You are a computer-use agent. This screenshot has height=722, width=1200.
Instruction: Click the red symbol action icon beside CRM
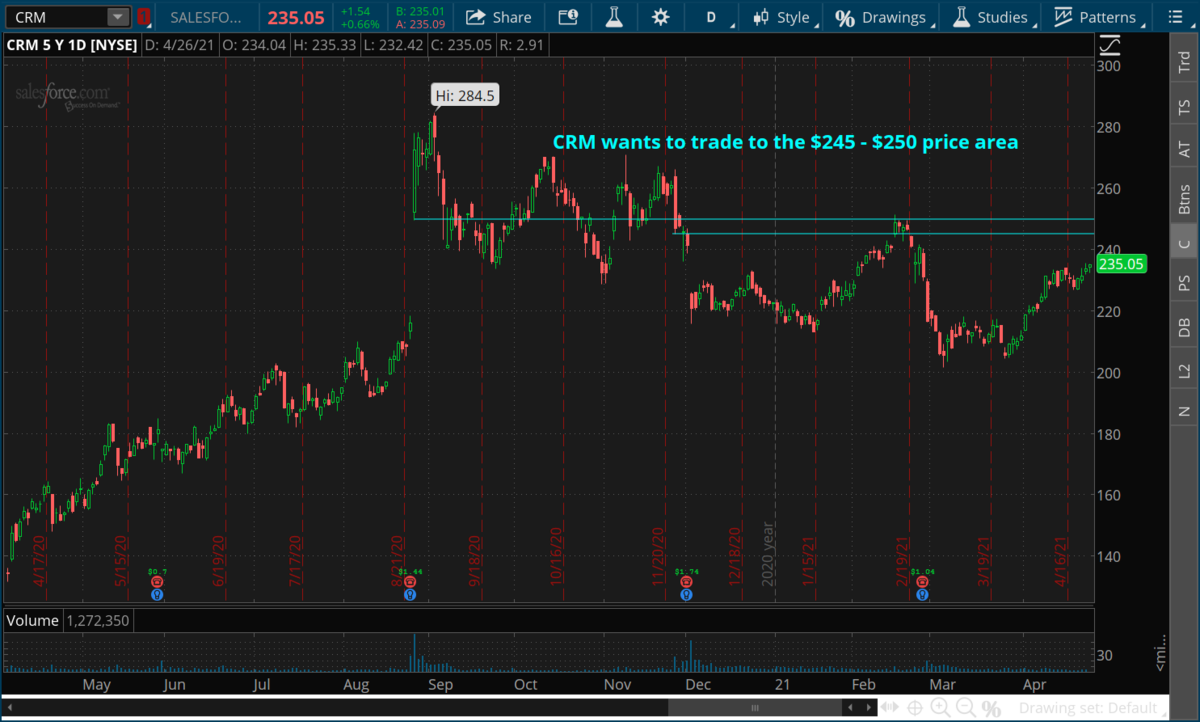point(143,17)
